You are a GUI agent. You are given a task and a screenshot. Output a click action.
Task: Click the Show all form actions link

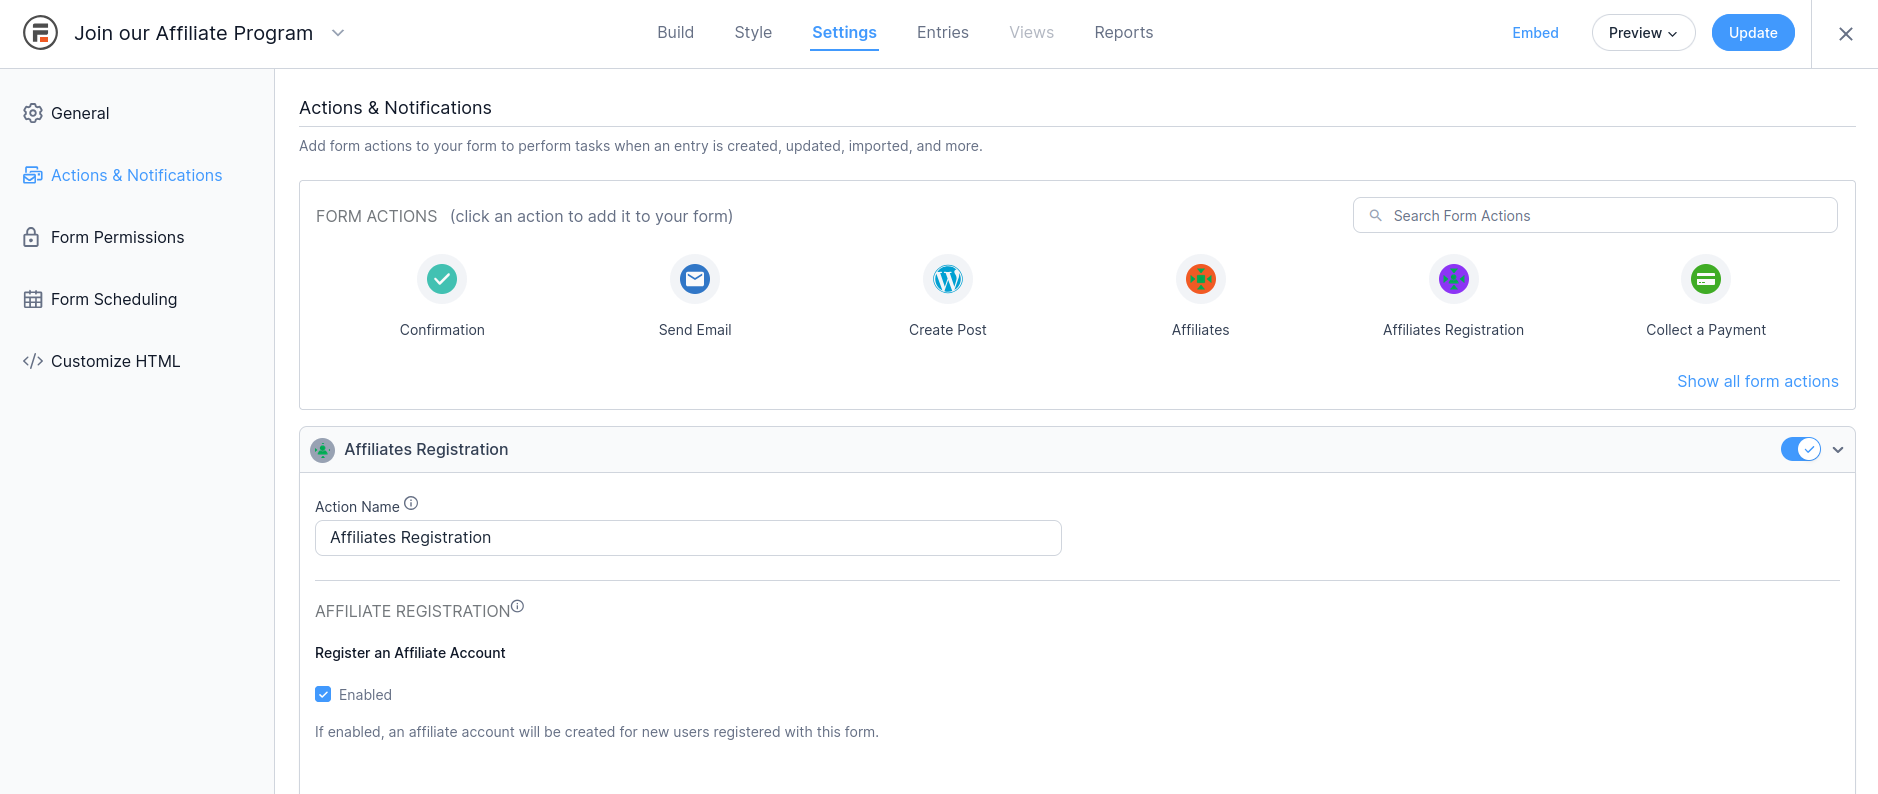coord(1757,381)
